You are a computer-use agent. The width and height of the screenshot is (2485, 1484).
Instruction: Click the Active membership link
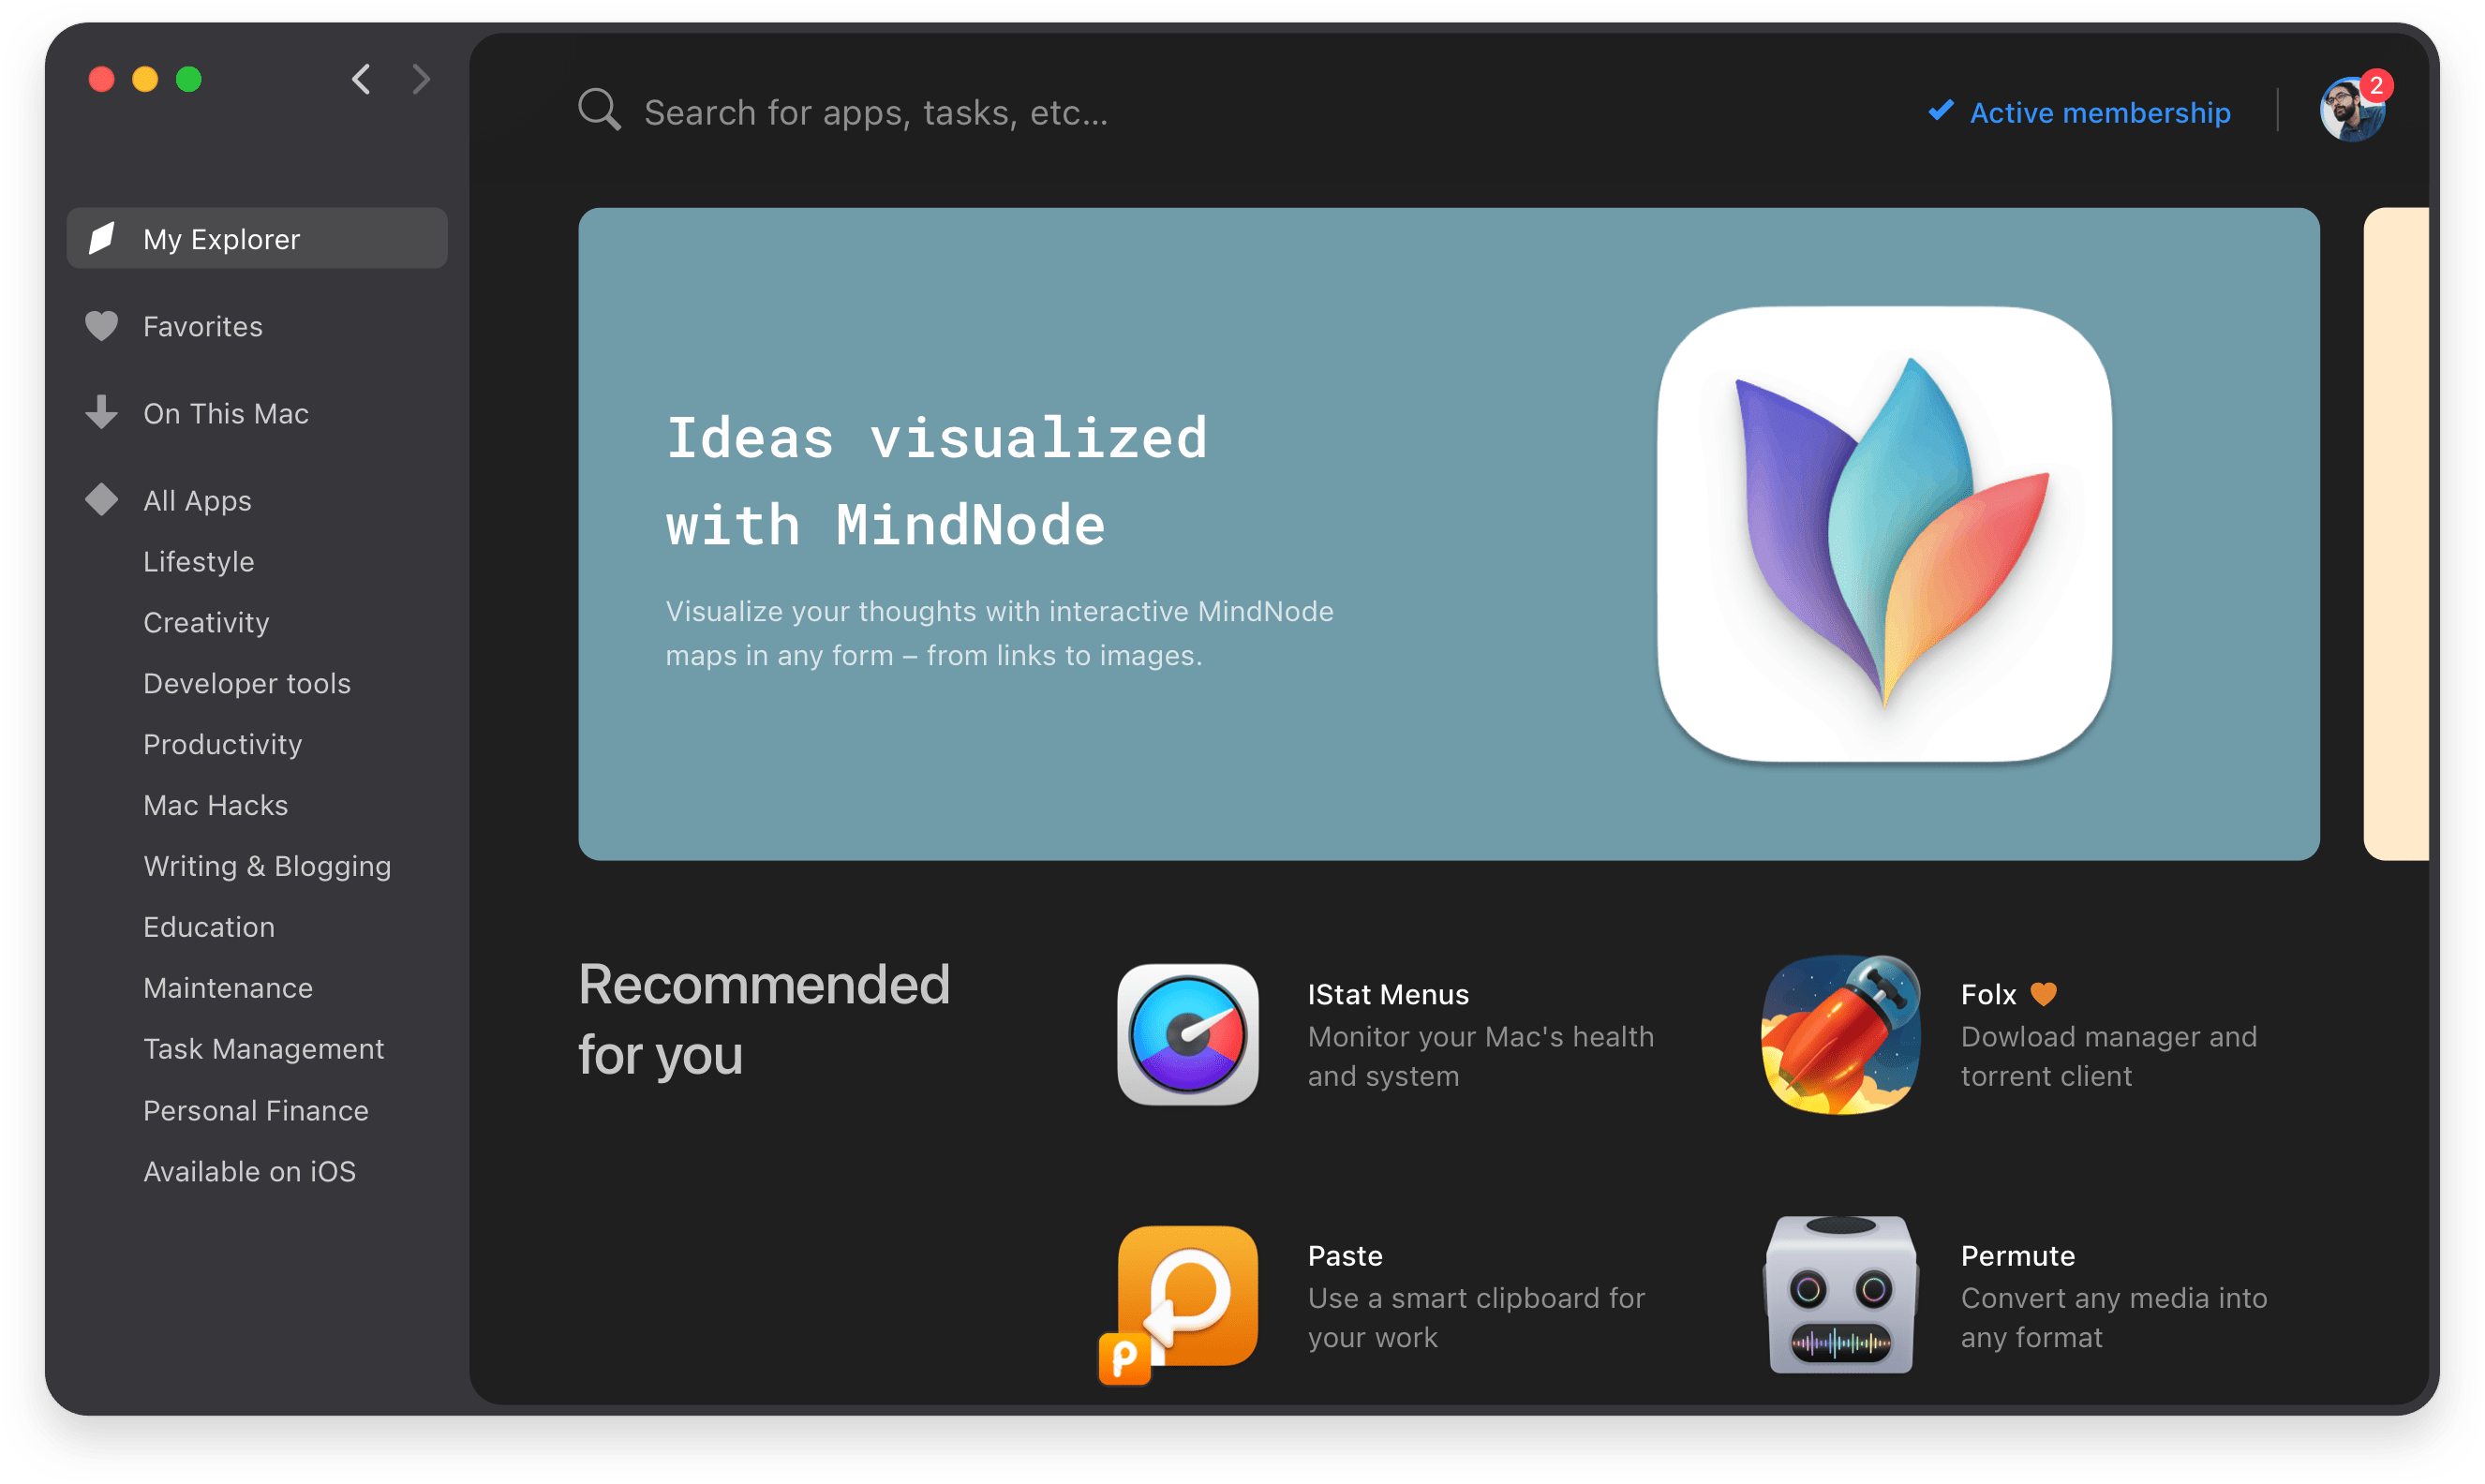click(2099, 112)
